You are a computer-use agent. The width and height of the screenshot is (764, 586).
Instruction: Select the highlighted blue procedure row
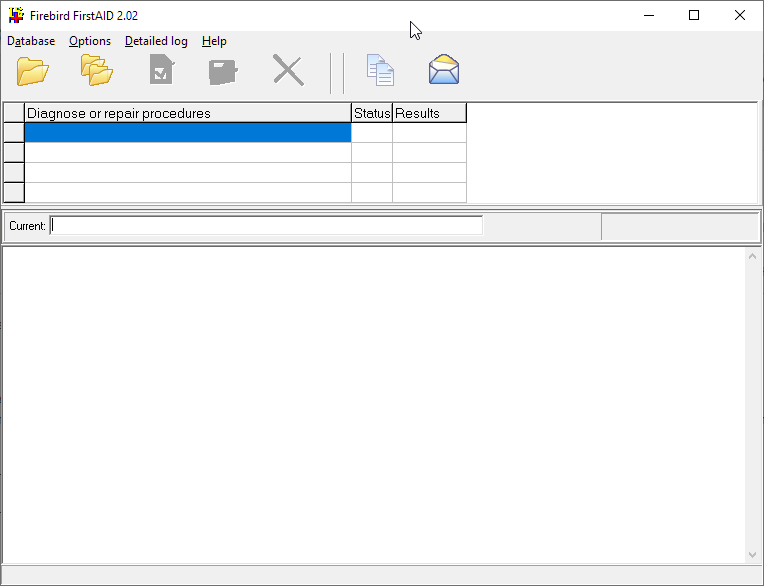pyautogui.click(x=188, y=132)
